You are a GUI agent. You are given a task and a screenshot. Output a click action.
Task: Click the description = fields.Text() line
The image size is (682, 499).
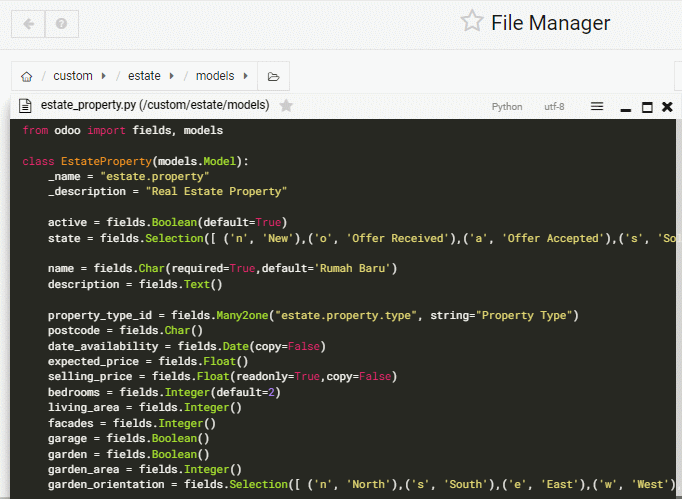pyautogui.click(x=135, y=285)
